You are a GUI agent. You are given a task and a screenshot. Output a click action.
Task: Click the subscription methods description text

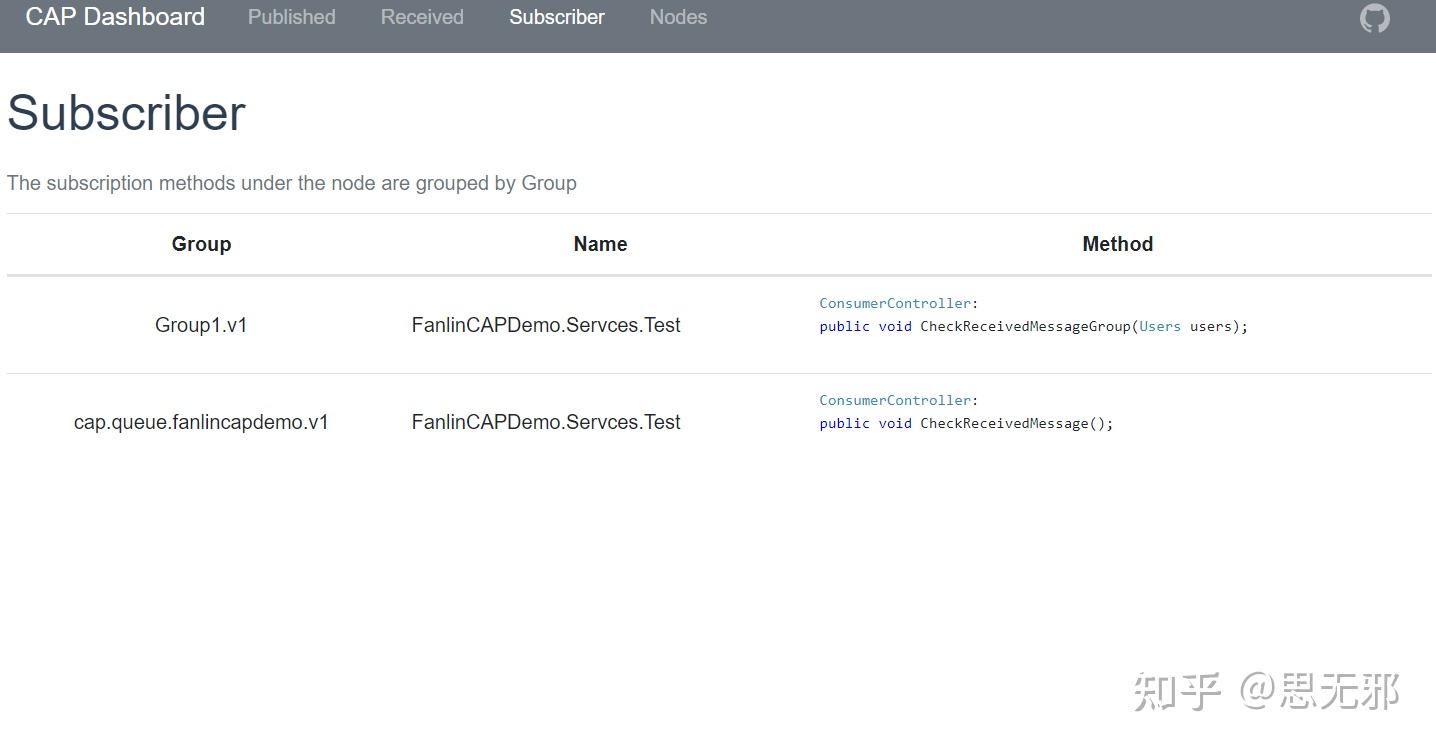(292, 183)
